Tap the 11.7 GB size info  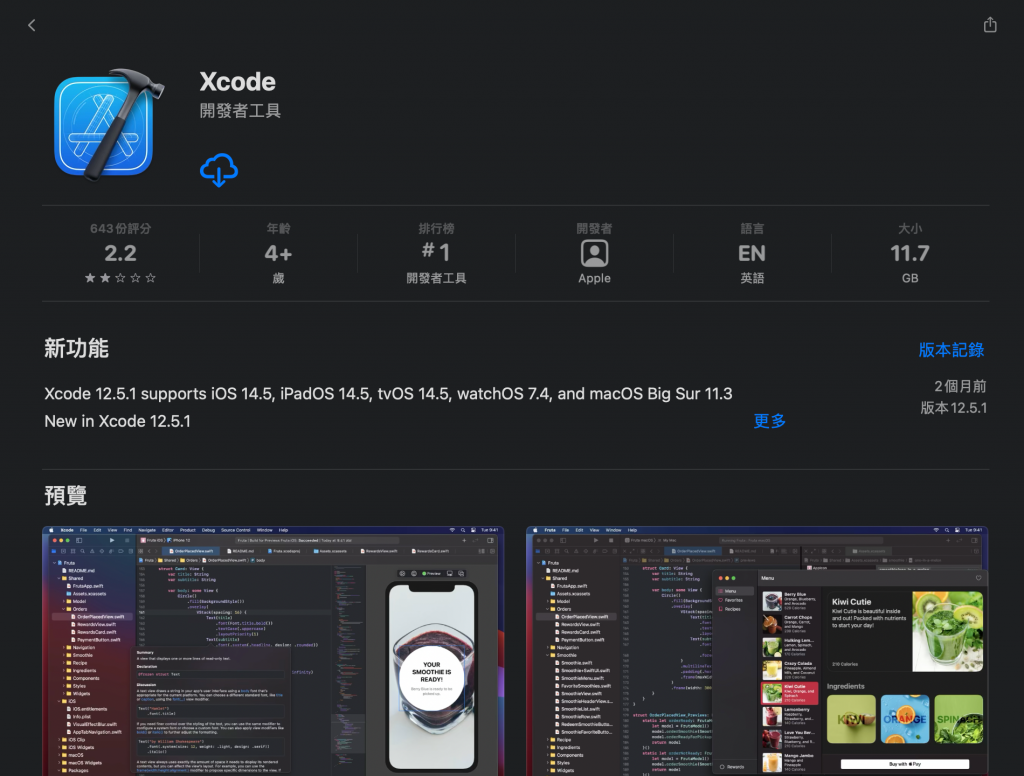[910, 253]
